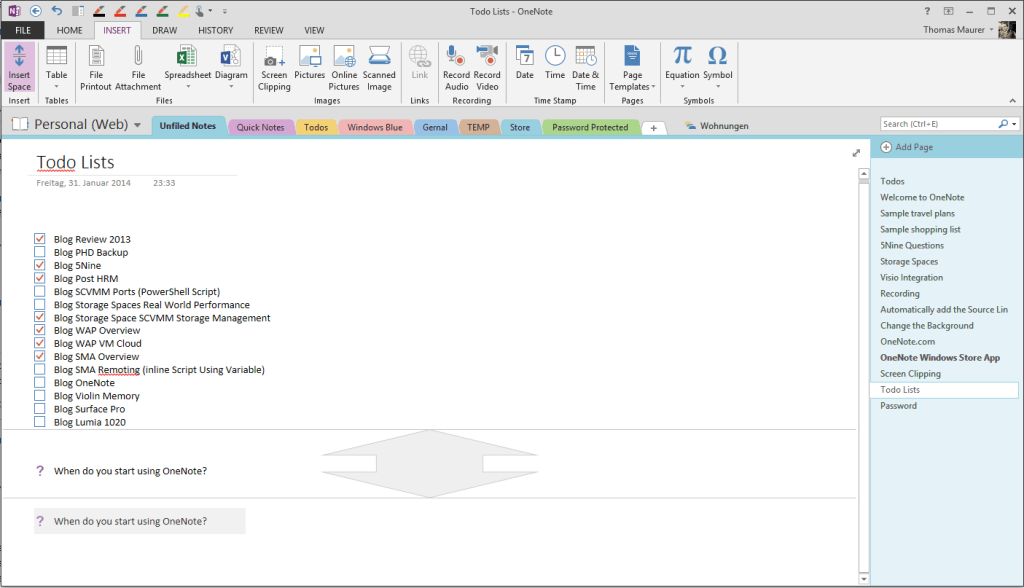Image resolution: width=1024 pixels, height=588 pixels.
Task: Open the Spreadsheet dropdown arrow
Action: tap(188, 86)
